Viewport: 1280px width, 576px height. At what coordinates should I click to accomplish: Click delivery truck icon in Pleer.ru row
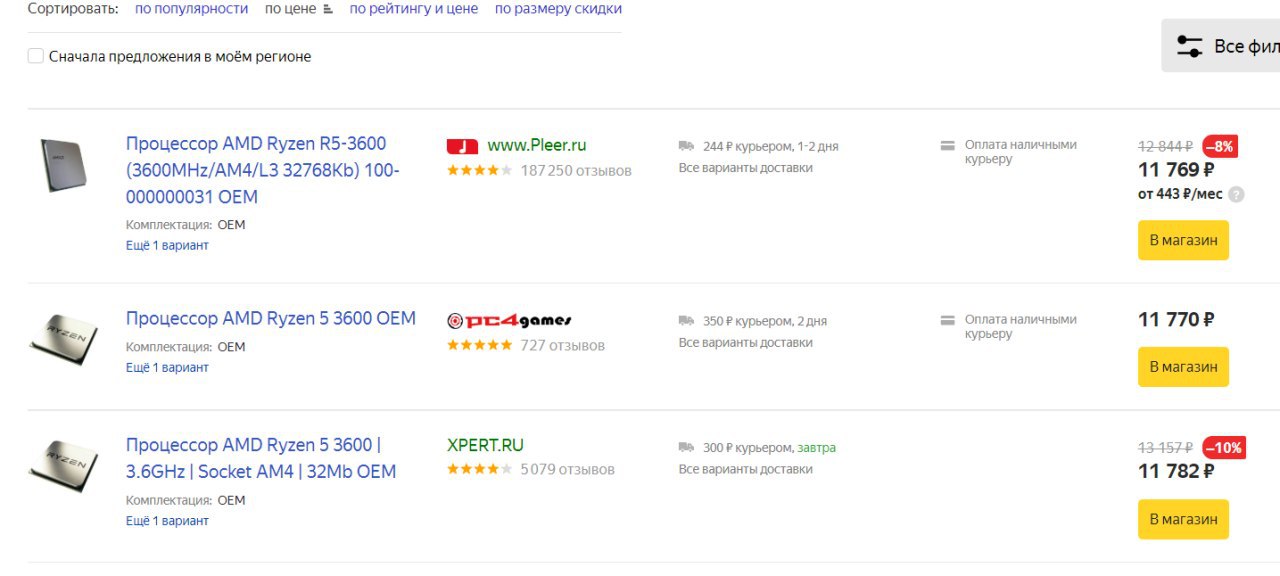[686, 146]
